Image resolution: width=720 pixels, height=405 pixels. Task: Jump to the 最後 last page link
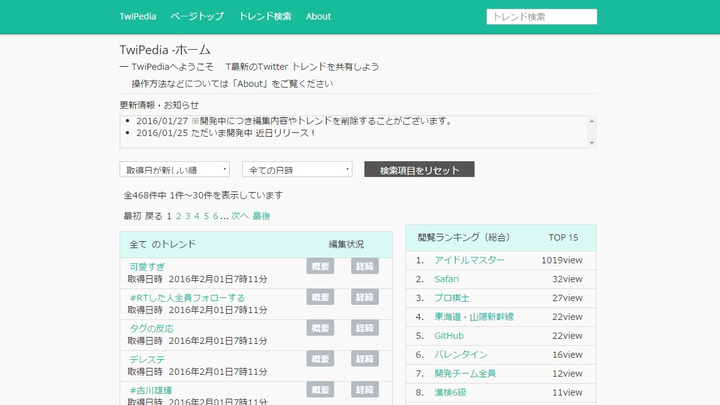pos(261,216)
